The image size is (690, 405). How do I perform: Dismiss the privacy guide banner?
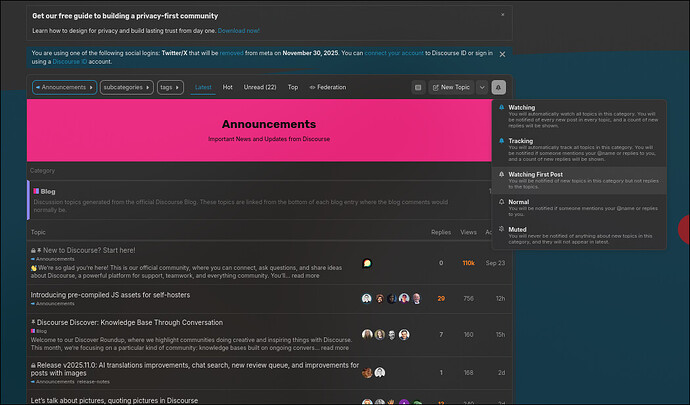tap(503, 15)
